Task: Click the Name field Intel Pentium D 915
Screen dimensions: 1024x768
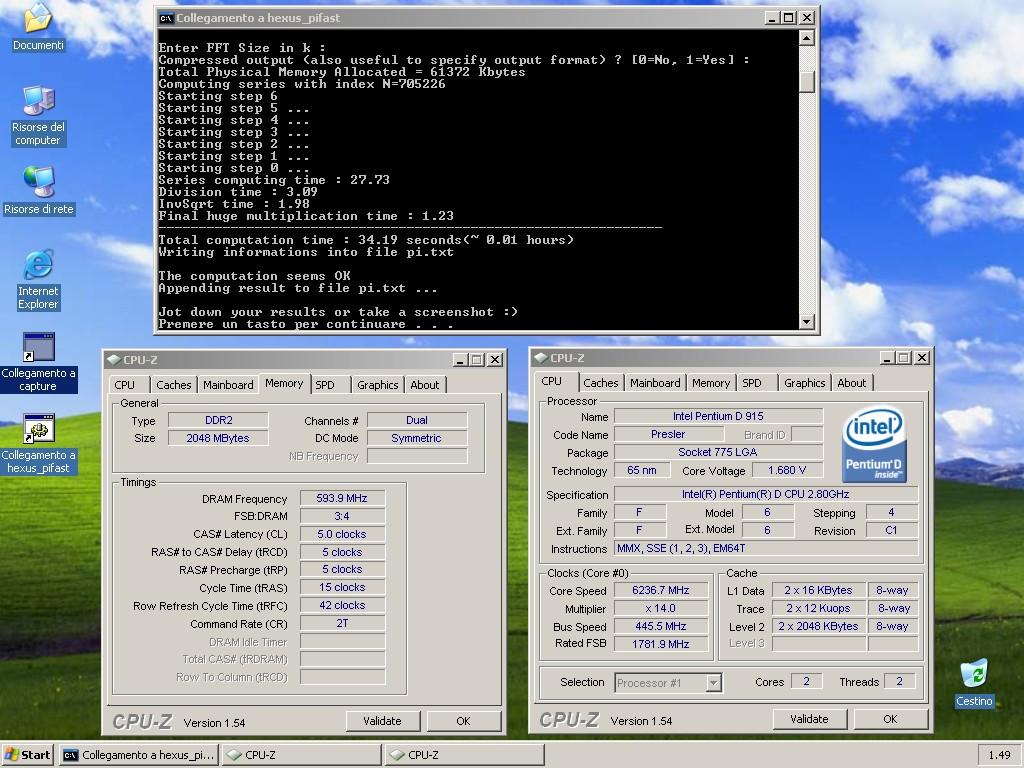Action: (718, 416)
